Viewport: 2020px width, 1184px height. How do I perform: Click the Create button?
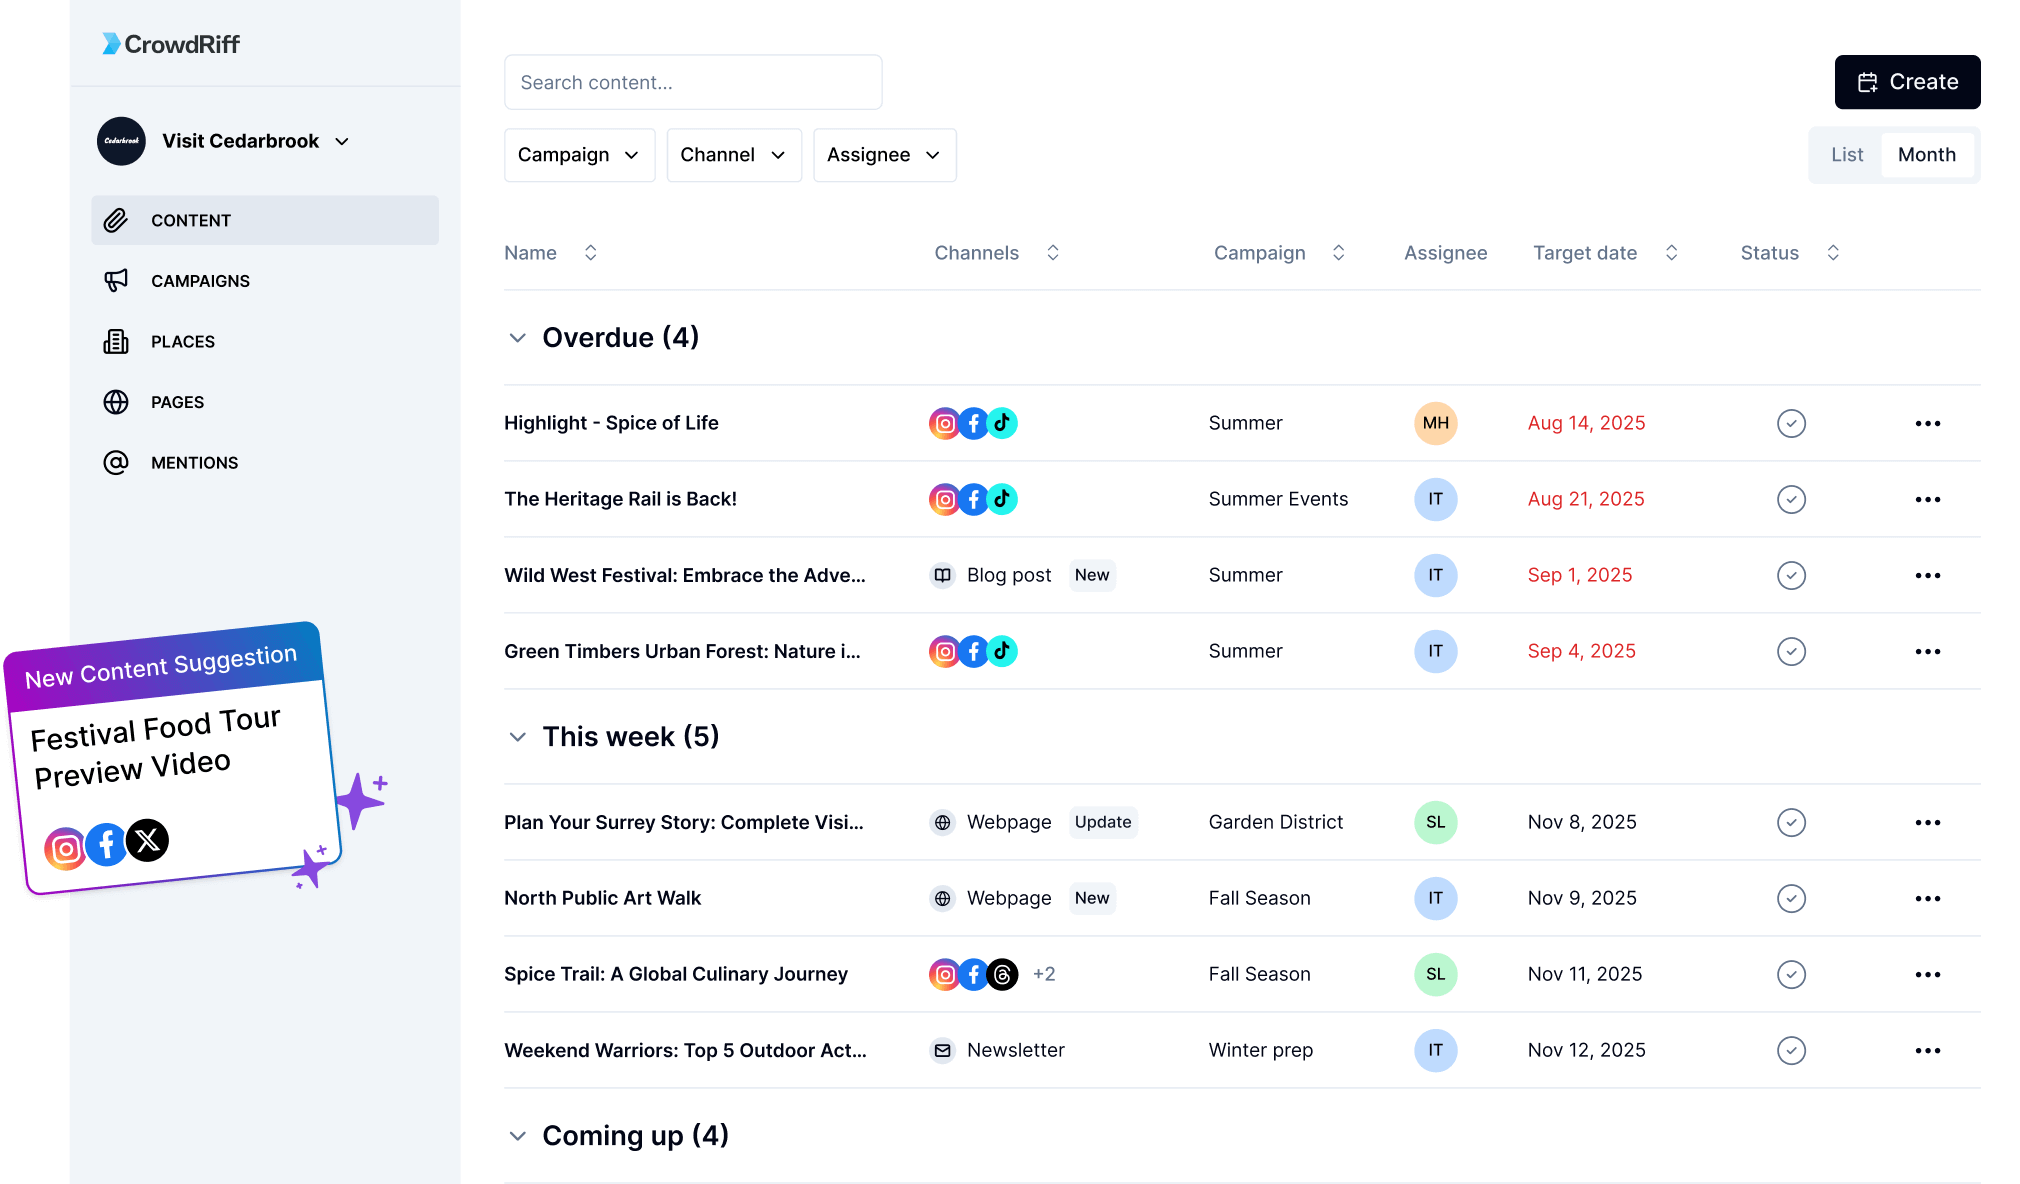(x=1907, y=82)
